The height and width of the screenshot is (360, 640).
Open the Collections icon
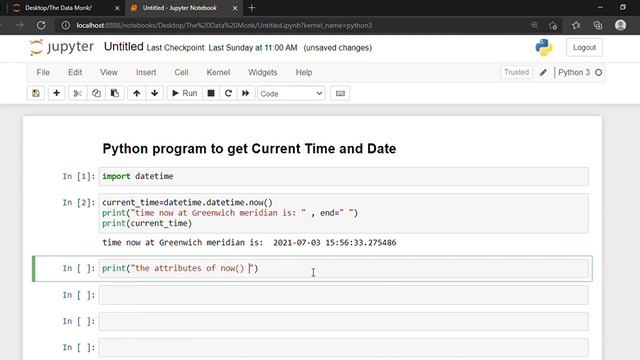(598, 25)
